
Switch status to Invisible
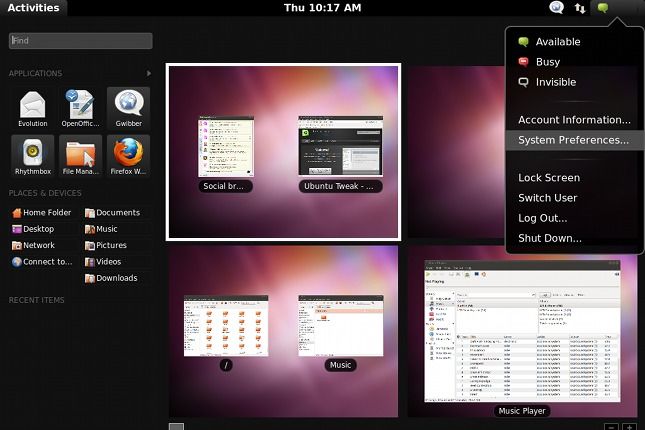pyautogui.click(x=555, y=82)
